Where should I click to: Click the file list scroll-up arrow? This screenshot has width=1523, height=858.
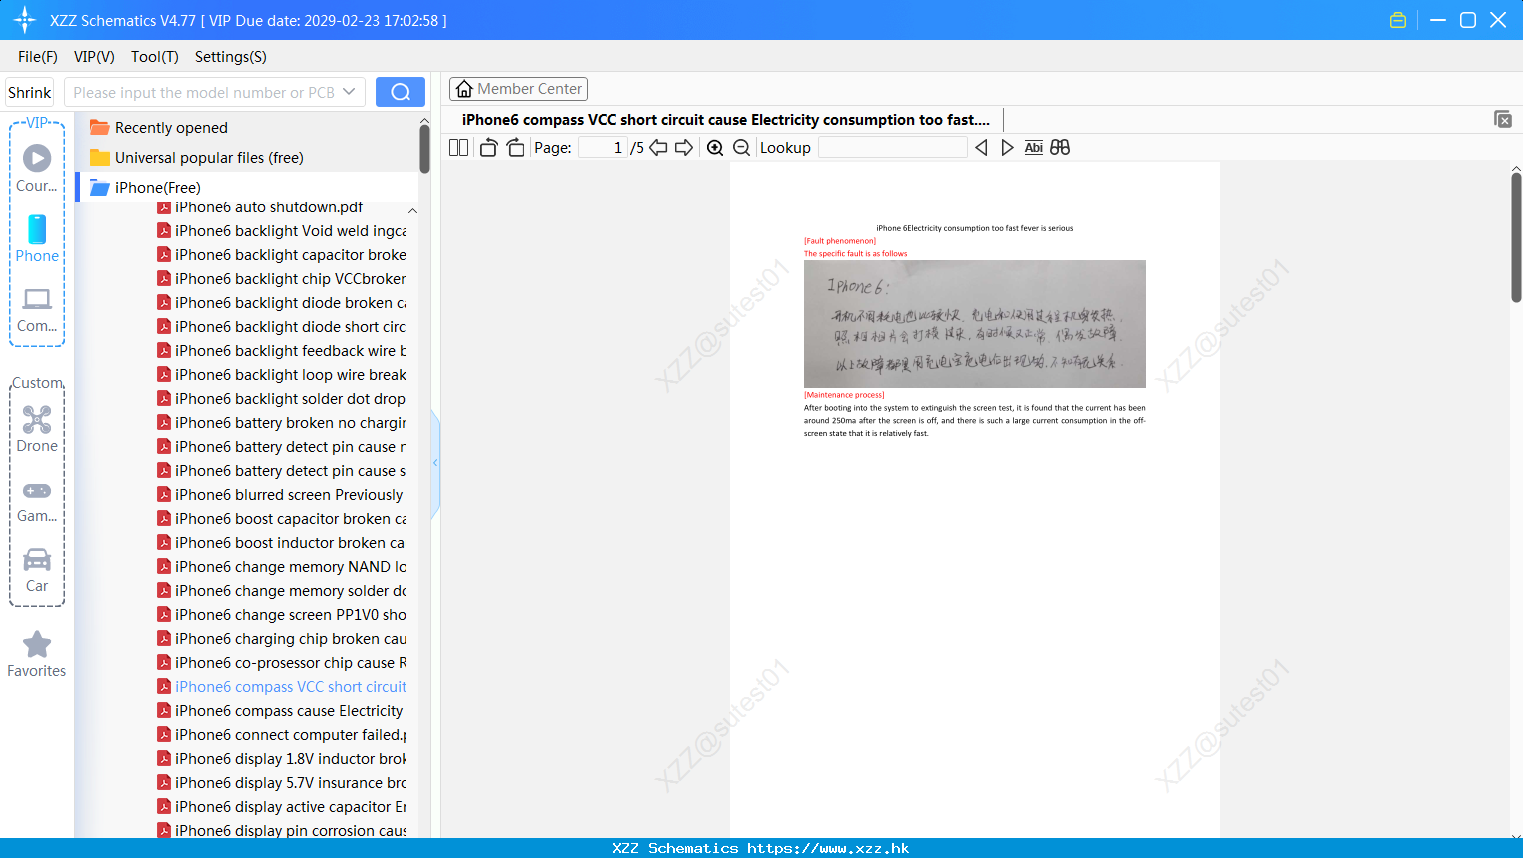click(x=412, y=211)
